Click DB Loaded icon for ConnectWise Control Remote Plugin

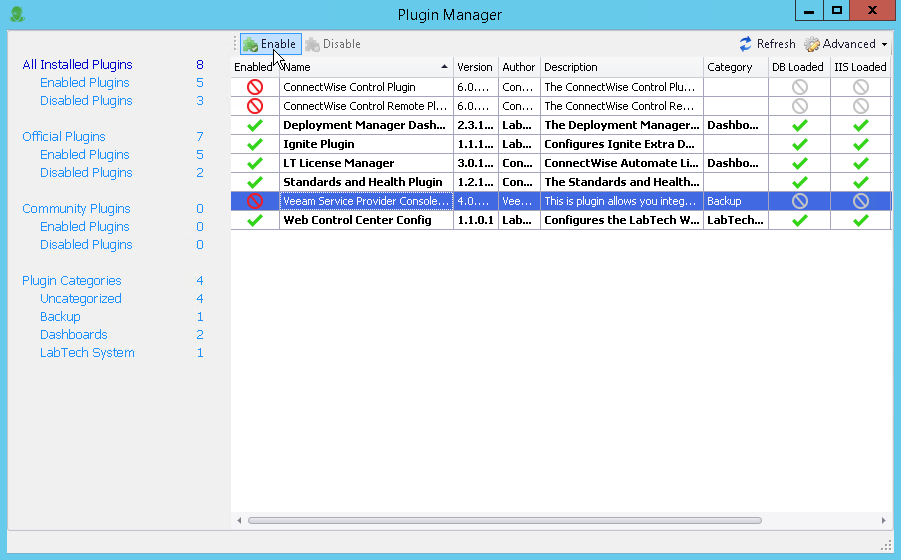(x=800, y=106)
